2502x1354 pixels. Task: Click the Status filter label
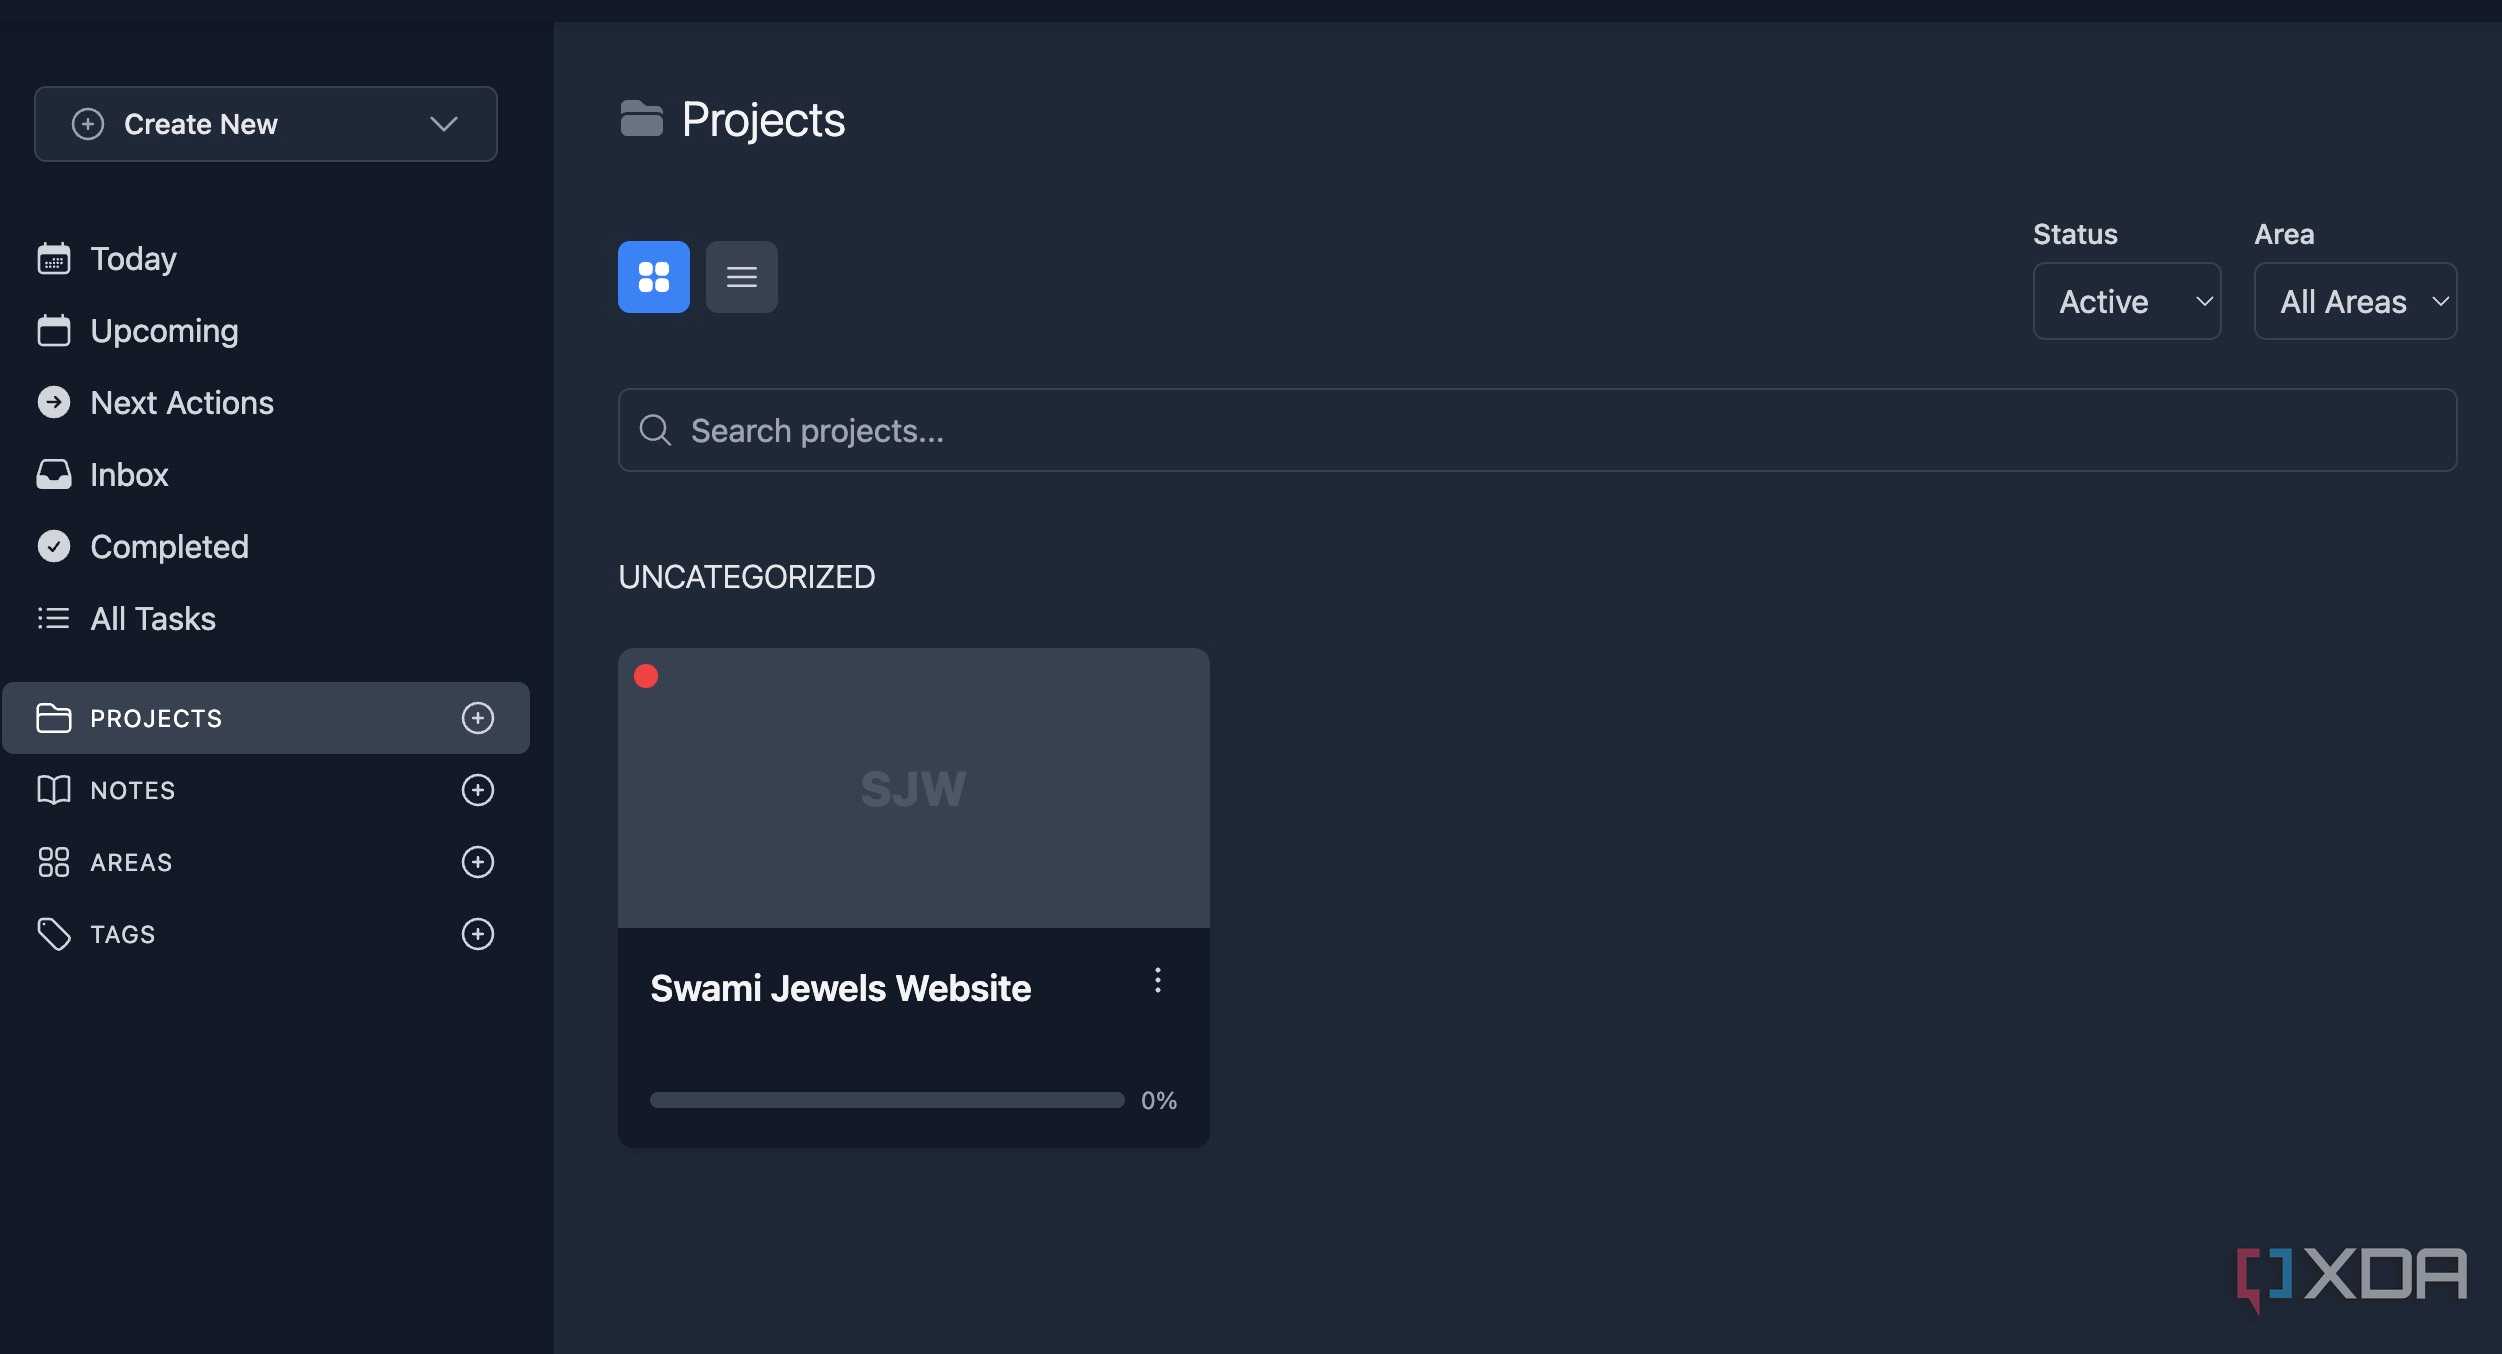(x=2075, y=234)
